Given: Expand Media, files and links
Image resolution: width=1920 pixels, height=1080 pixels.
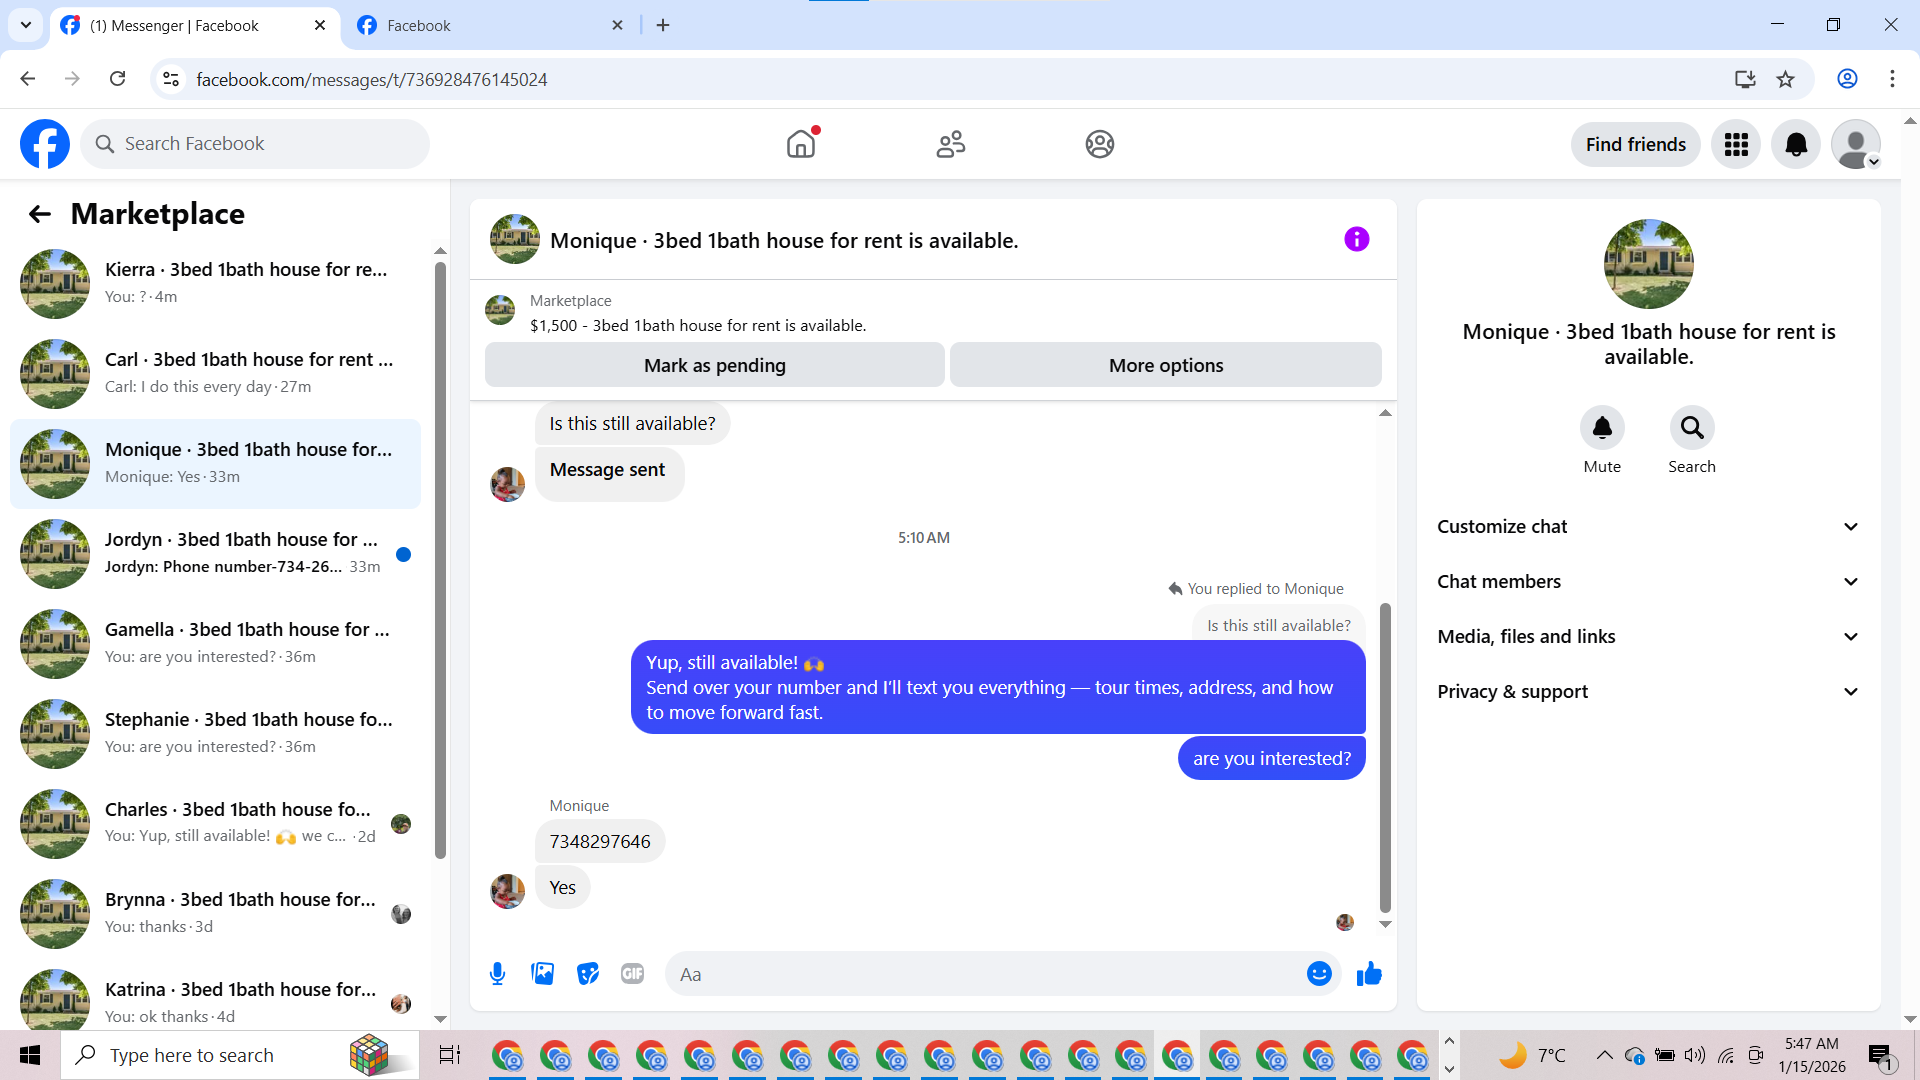Looking at the screenshot, I should tap(1648, 636).
